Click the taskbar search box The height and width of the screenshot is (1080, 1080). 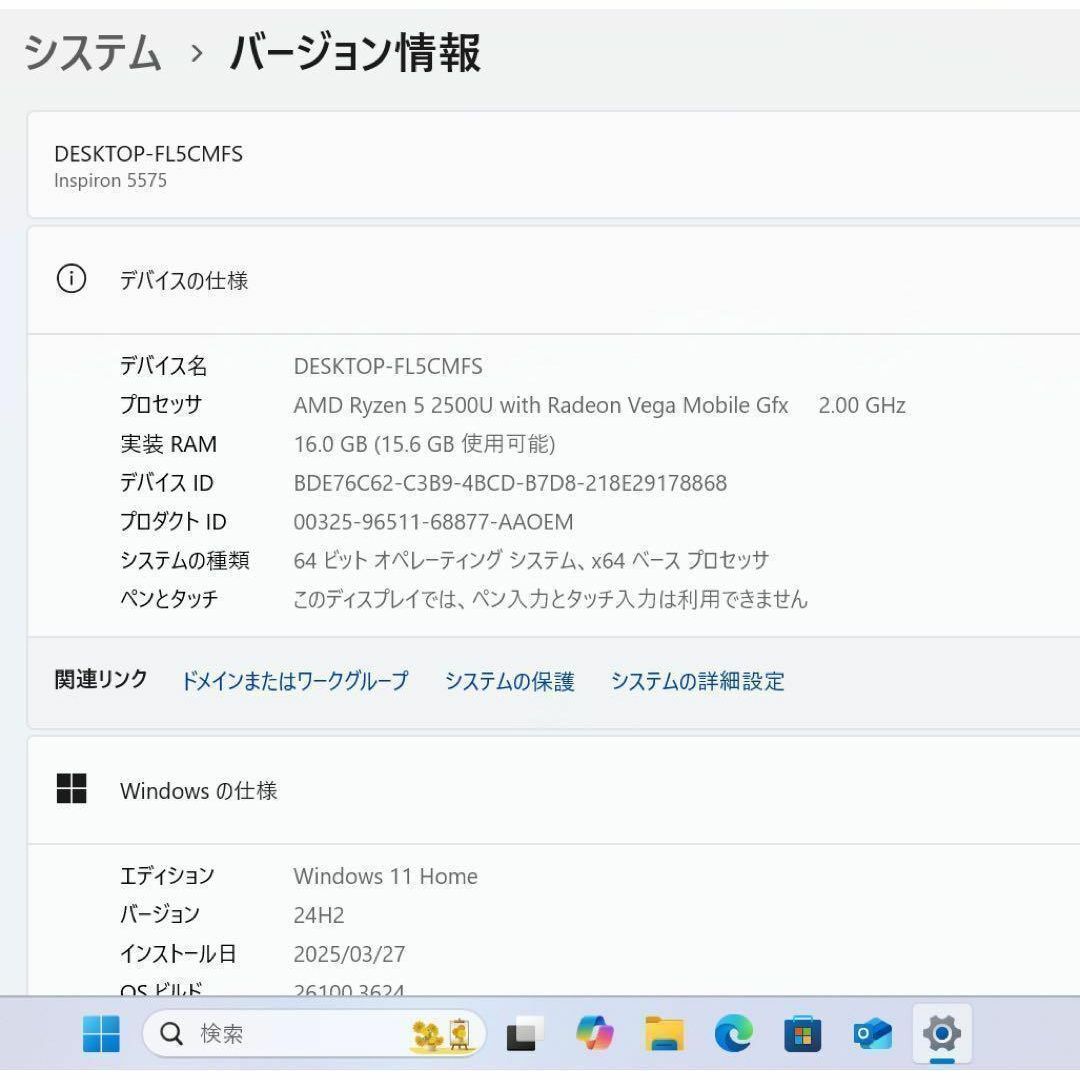(x=314, y=1033)
